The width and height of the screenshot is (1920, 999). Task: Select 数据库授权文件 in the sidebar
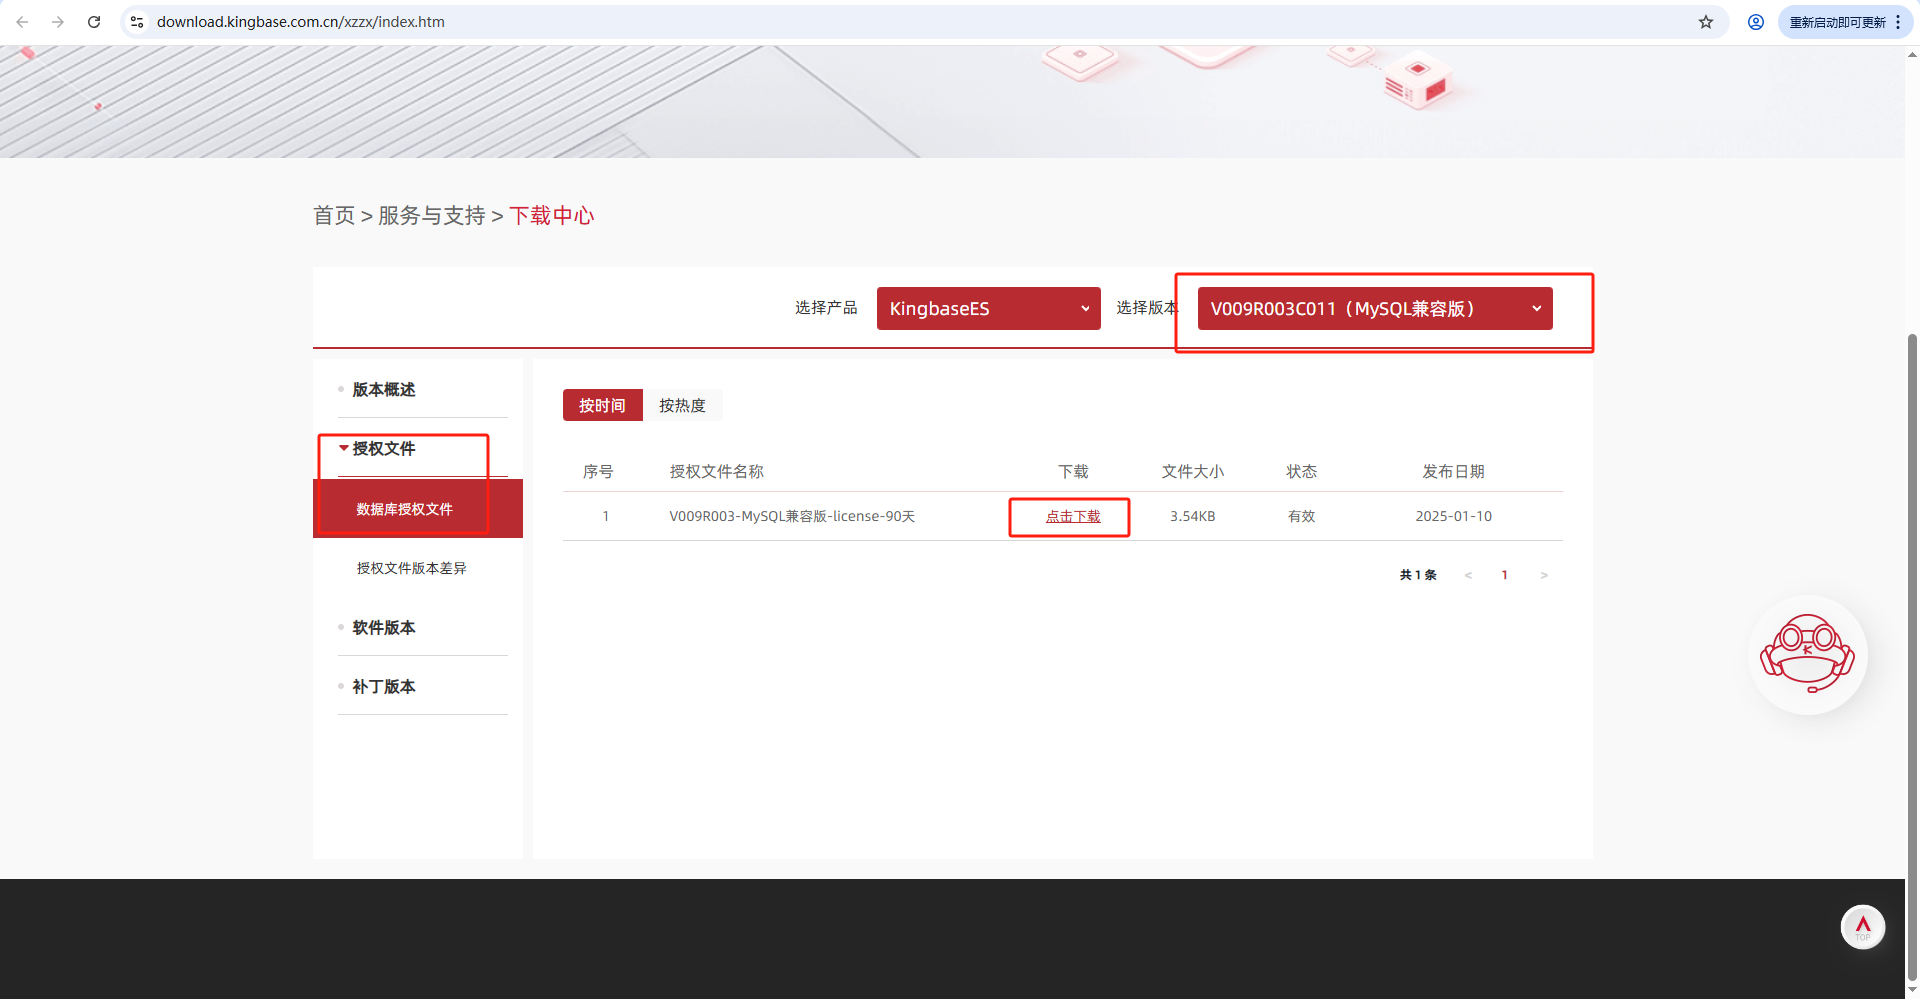pyautogui.click(x=418, y=509)
